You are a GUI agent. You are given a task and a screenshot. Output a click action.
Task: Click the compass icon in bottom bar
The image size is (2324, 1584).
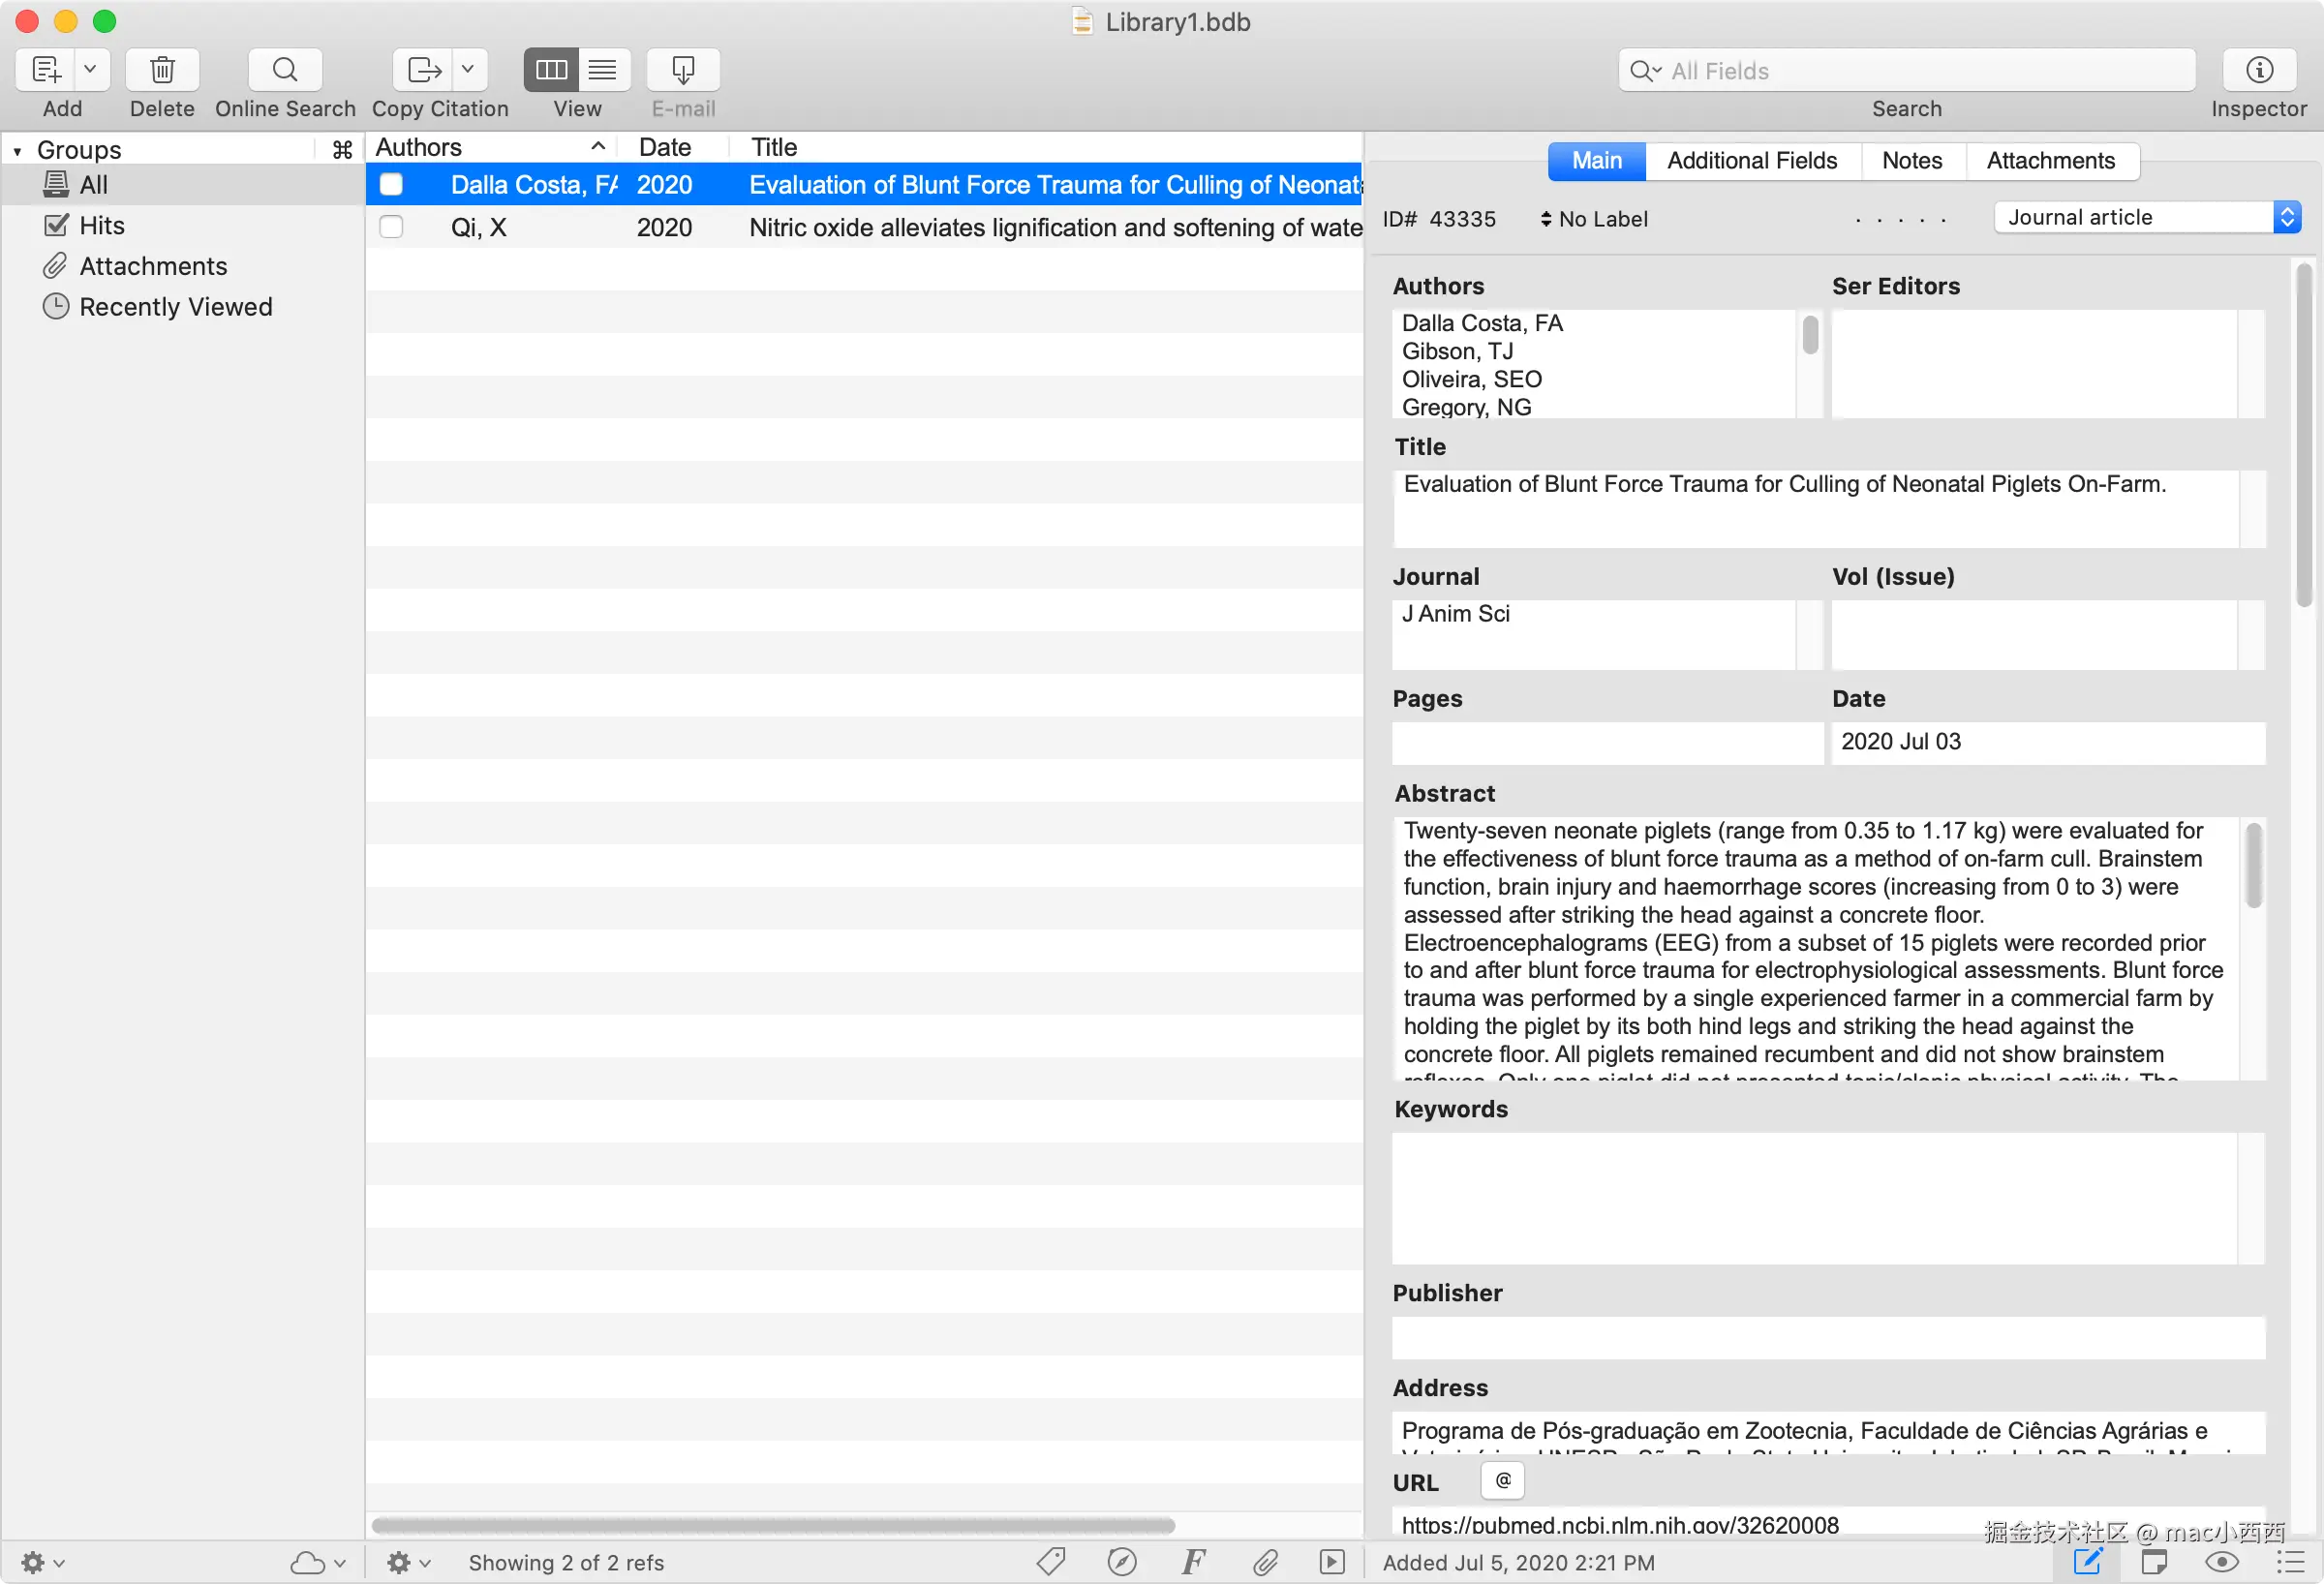pyautogui.click(x=1122, y=1562)
